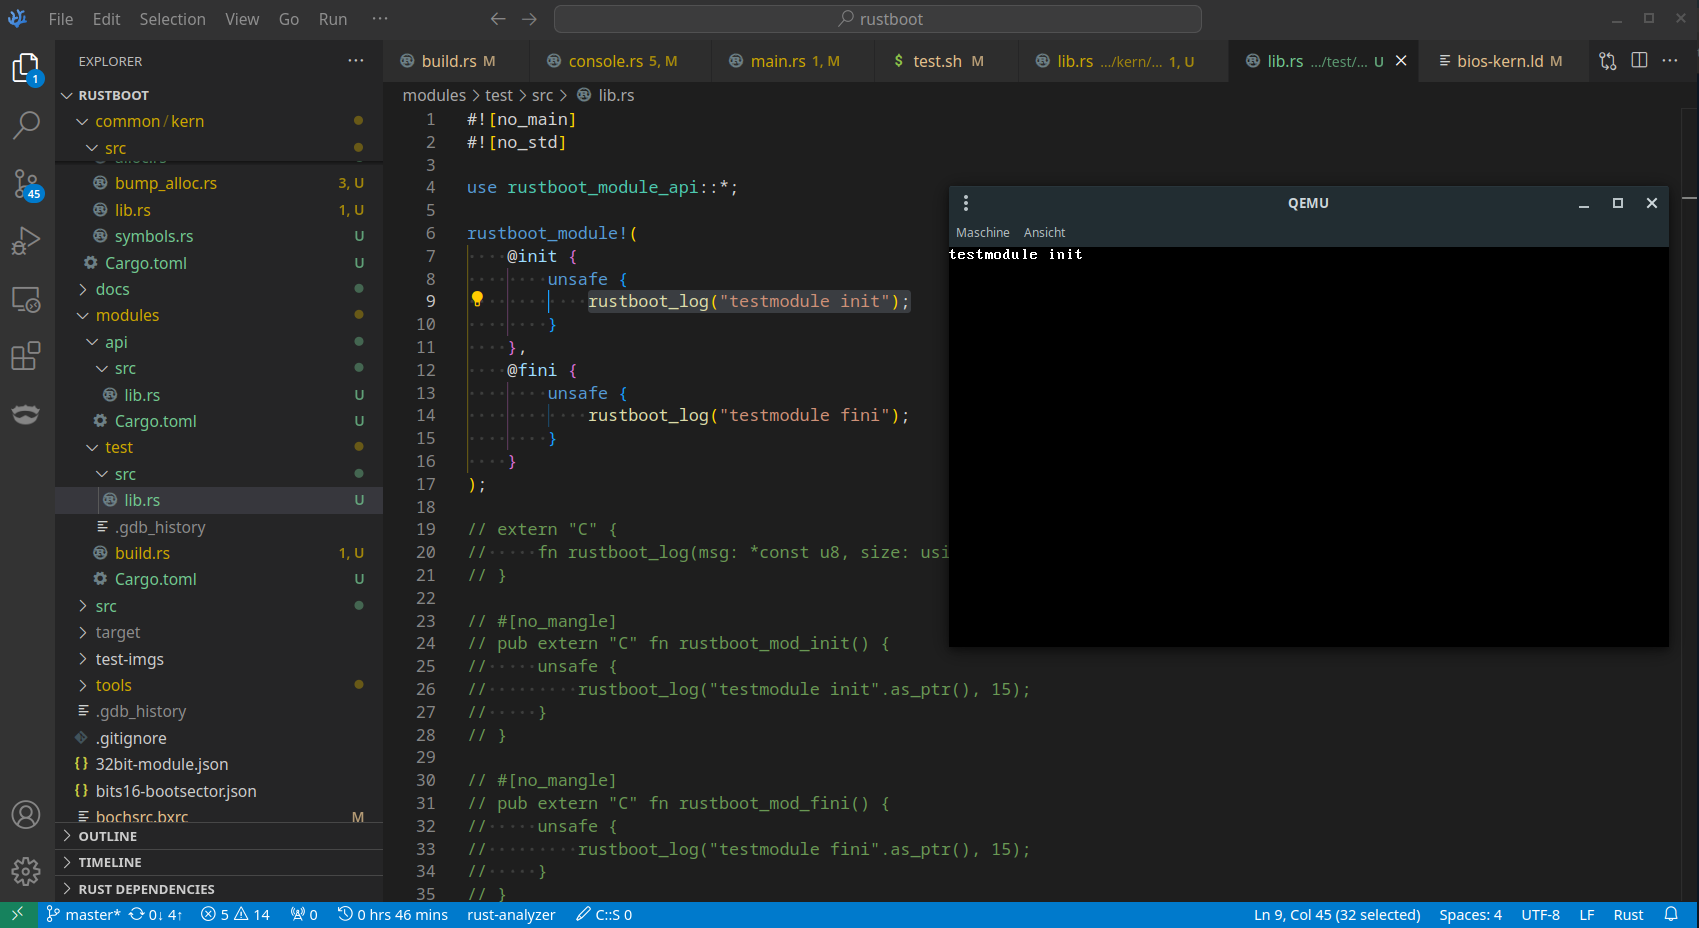
Task: Open the Maschine menu in QEMU
Action: [983, 232]
